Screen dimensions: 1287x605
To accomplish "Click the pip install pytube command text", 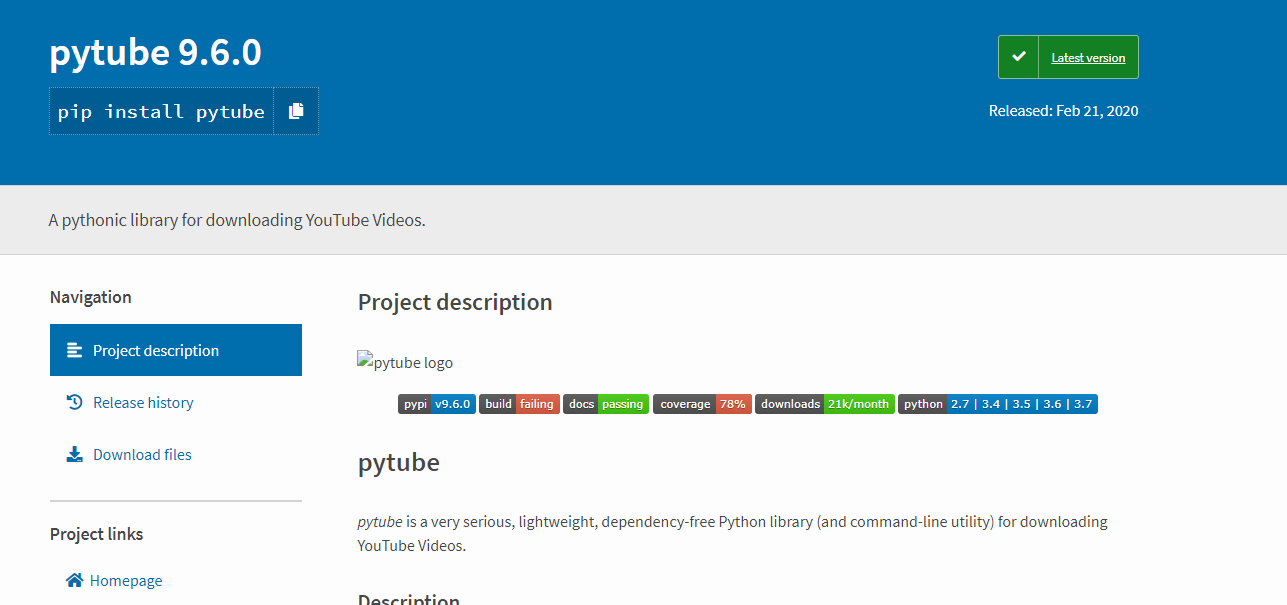I will pos(161,111).
